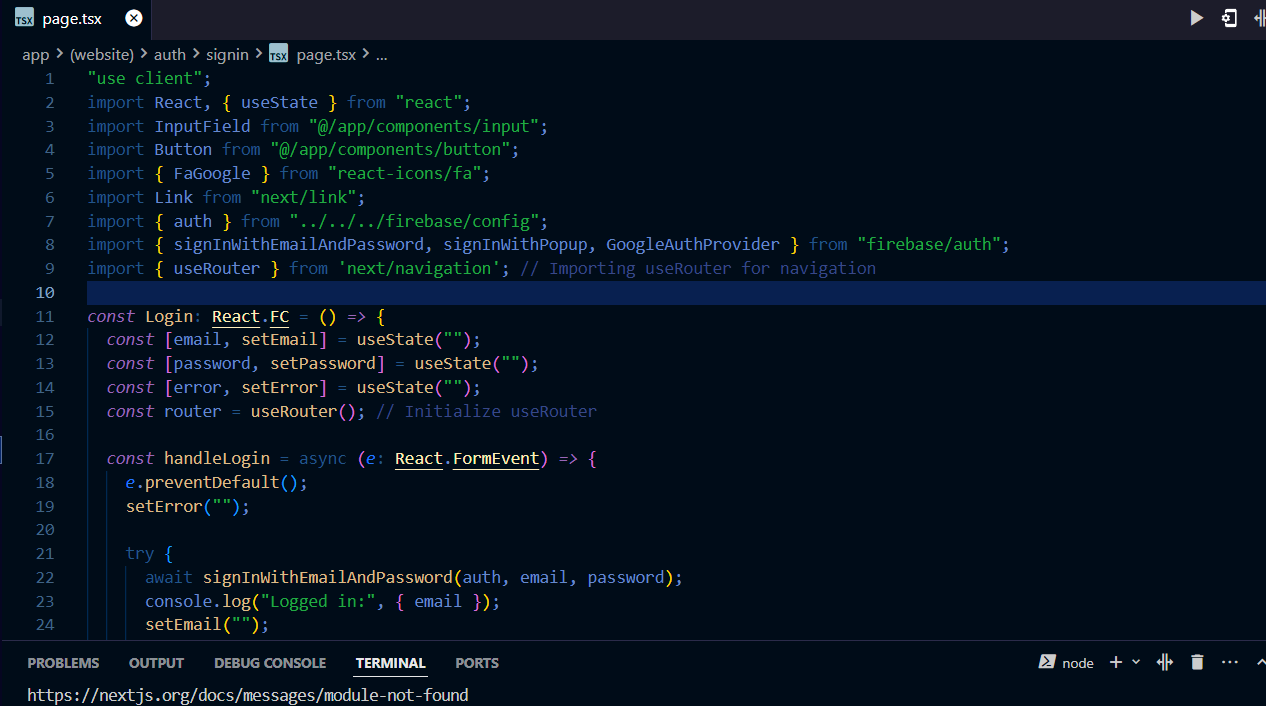Click FormEvent type on line 17
Image resolution: width=1266 pixels, height=706 pixels.
pyautogui.click(x=496, y=458)
